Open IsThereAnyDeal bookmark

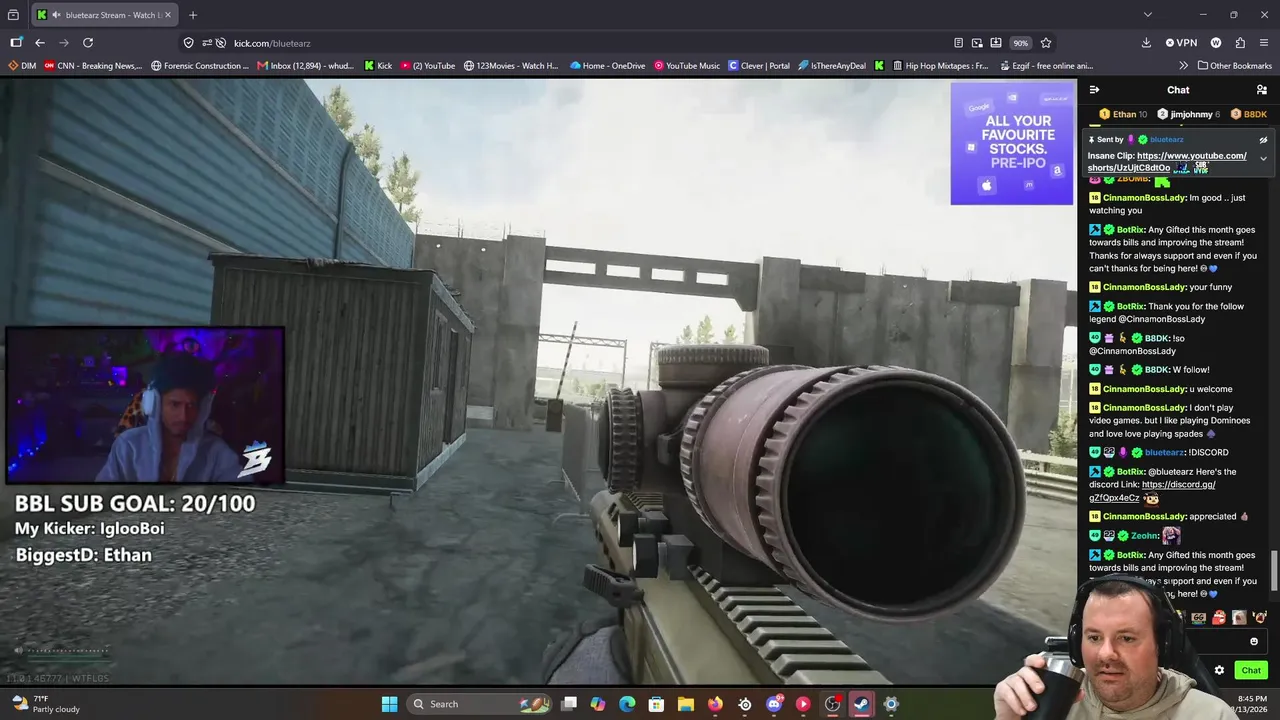(x=832, y=66)
